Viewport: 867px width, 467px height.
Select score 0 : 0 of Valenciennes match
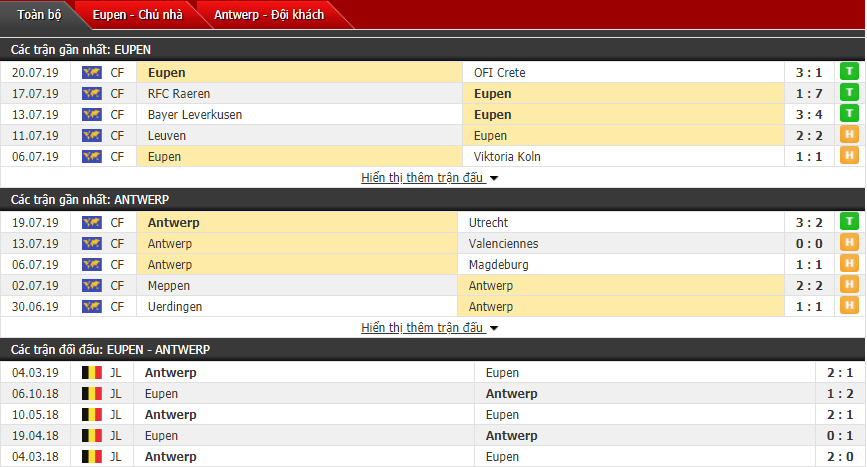[x=809, y=243]
